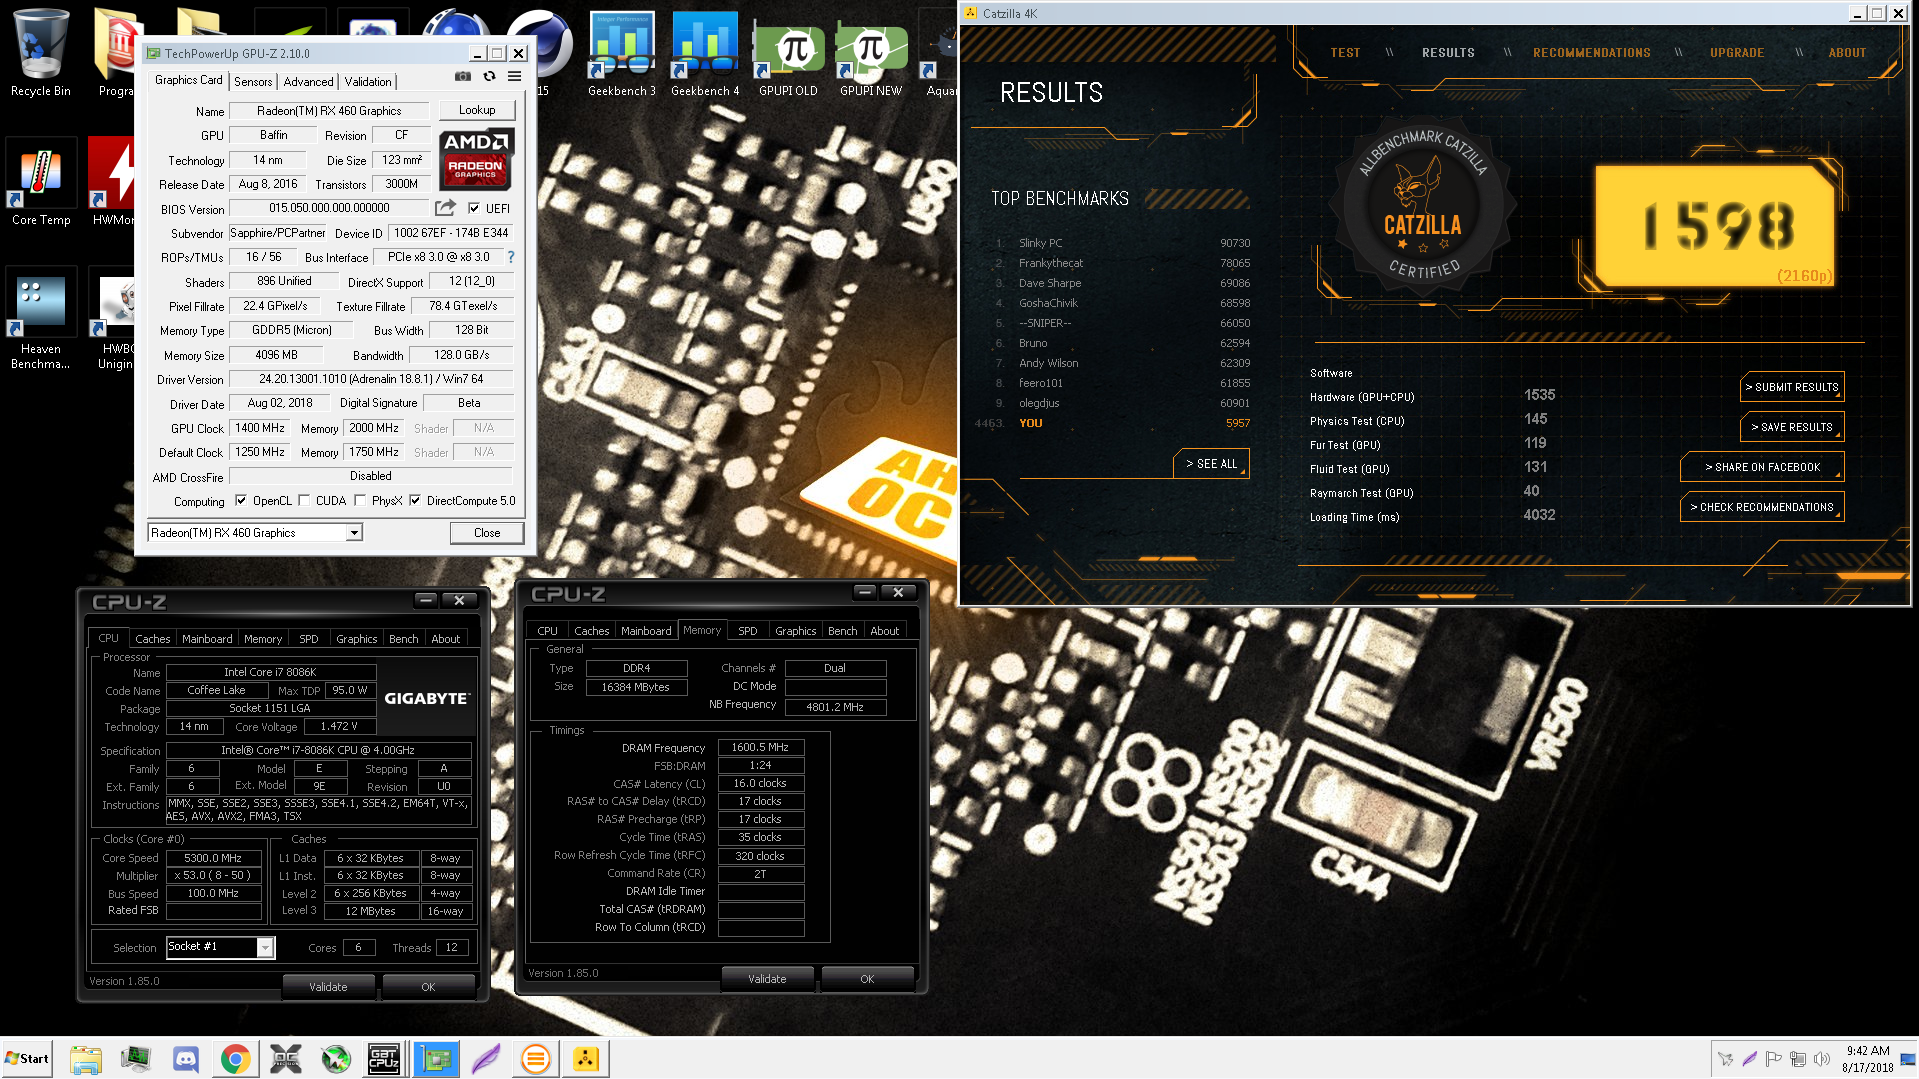
Task: Open Bench tab in left CPU-Z window
Action: pos(403,639)
